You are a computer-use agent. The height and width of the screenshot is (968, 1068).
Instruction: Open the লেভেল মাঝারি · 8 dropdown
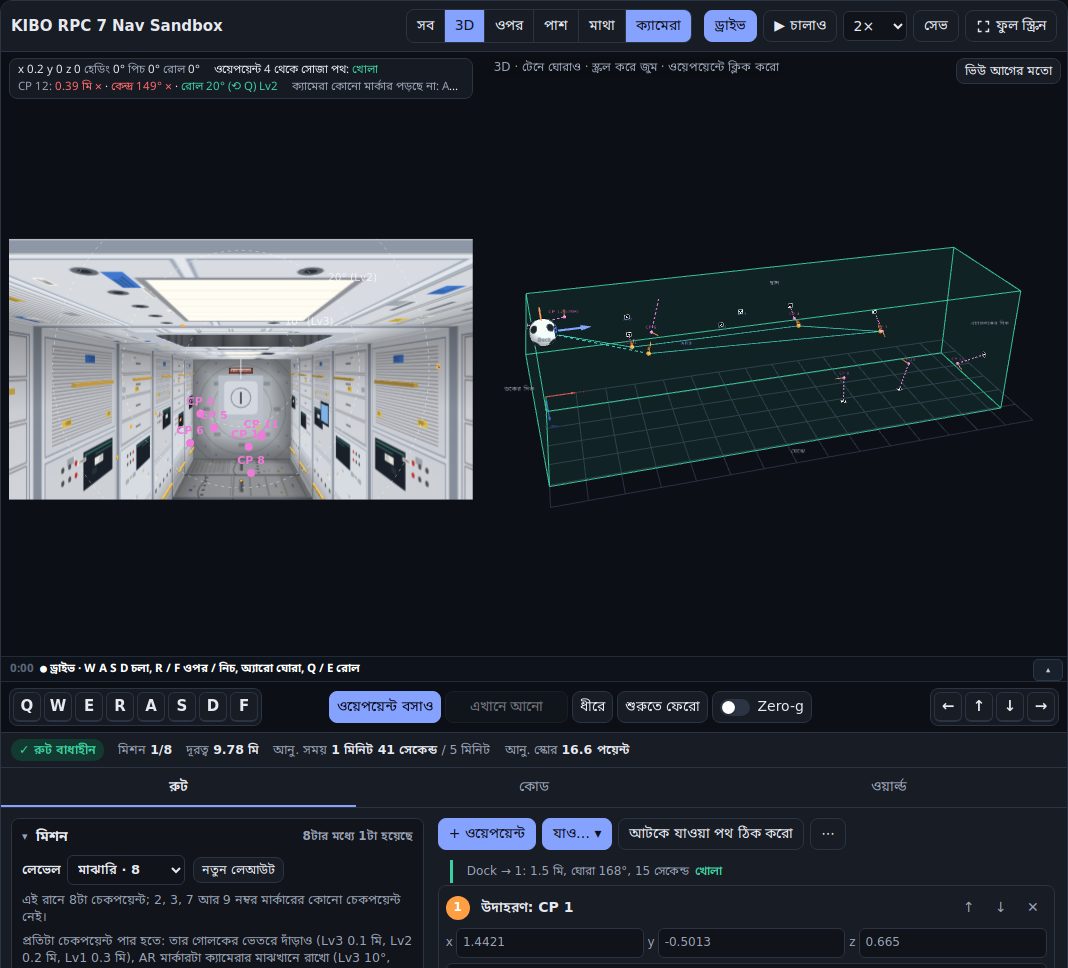pos(126,870)
